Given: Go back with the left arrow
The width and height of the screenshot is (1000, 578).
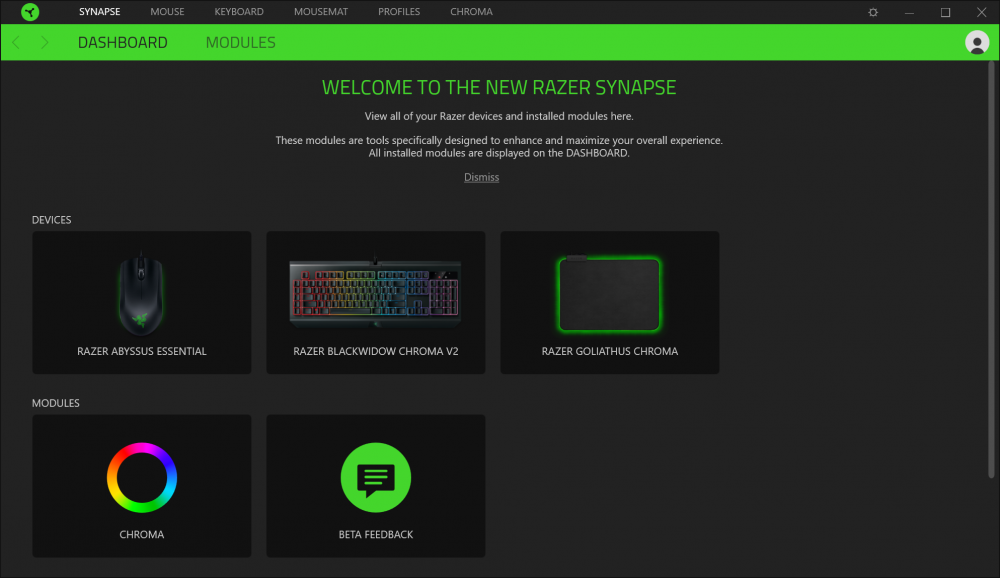Looking at the screenshot, I should click(17, 43).
